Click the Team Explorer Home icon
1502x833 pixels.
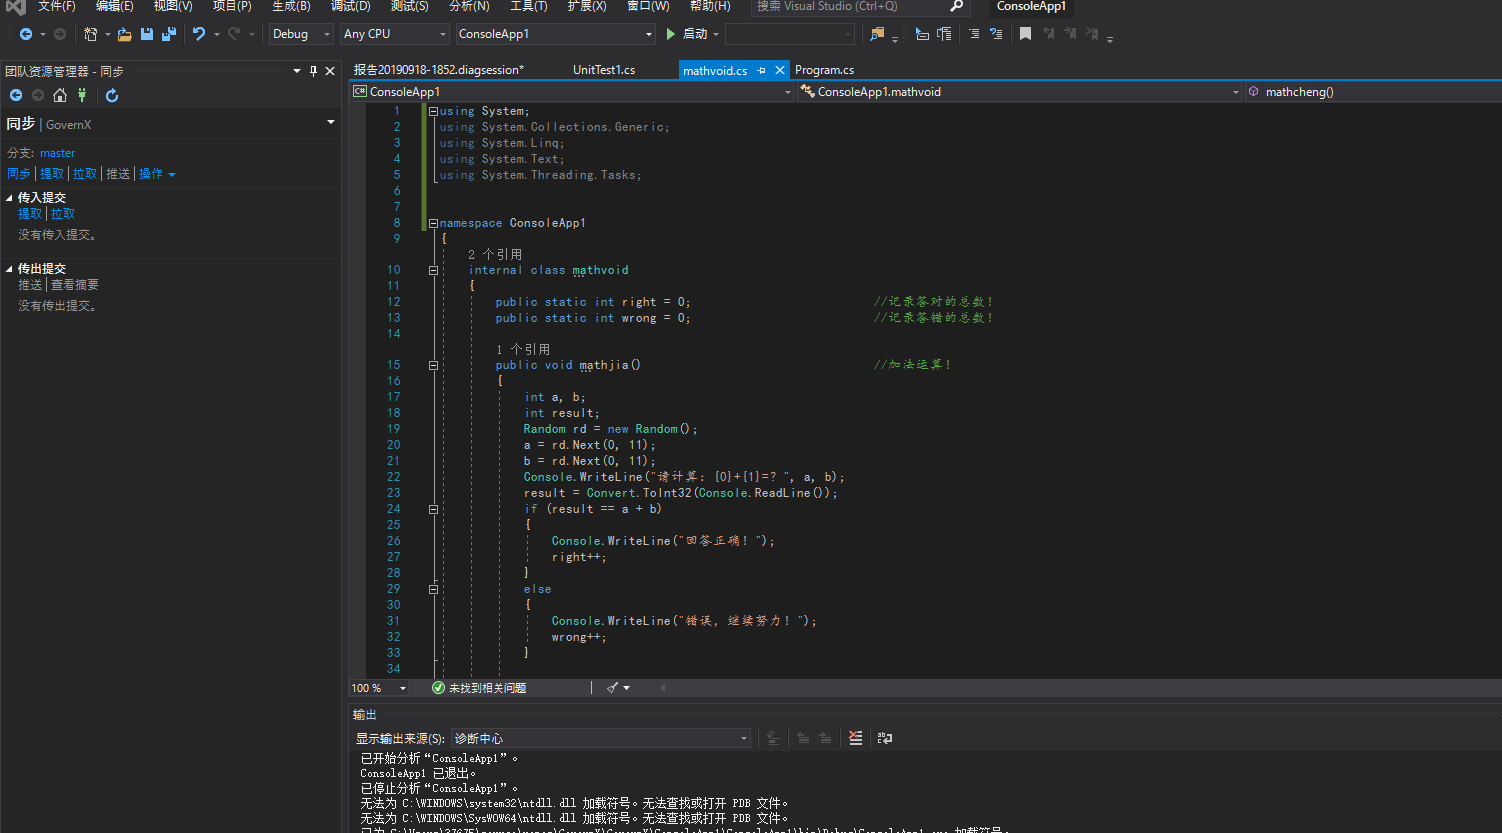point(60,95)
